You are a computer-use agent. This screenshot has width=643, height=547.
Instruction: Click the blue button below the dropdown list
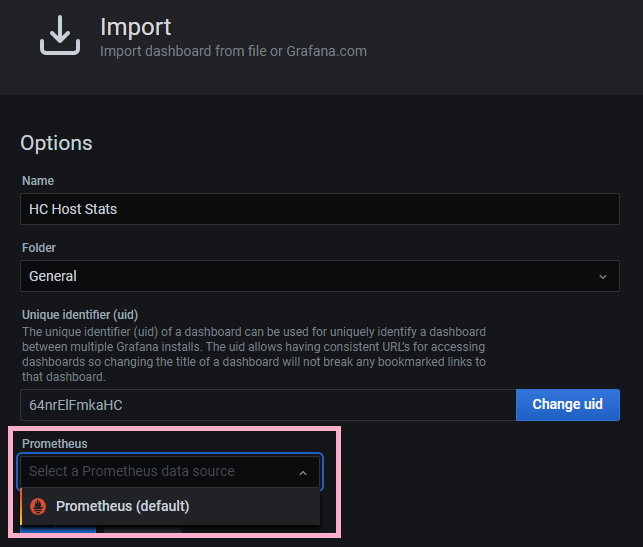point(58,530)
